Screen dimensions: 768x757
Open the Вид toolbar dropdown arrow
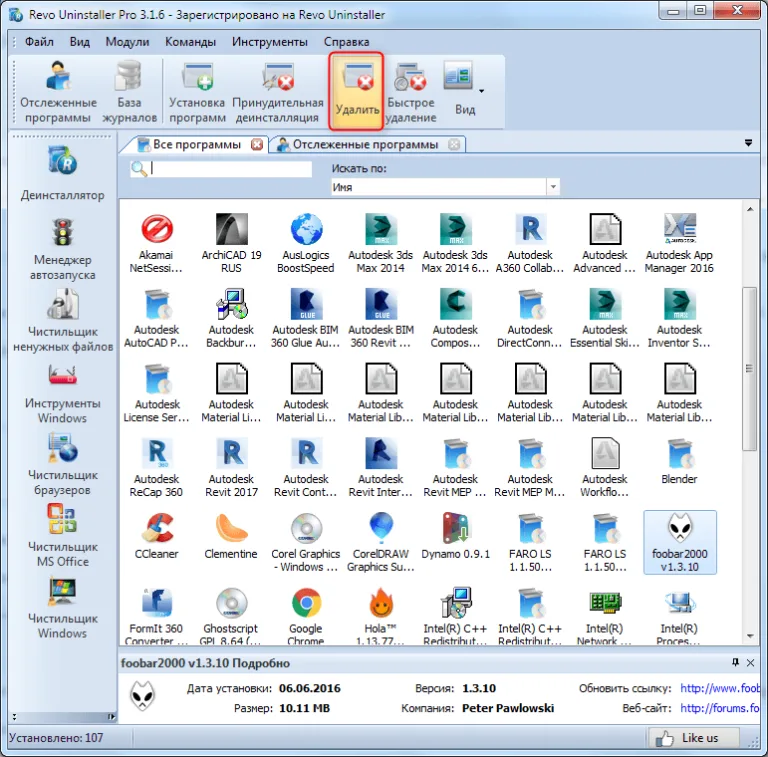(x=481, y=91)
